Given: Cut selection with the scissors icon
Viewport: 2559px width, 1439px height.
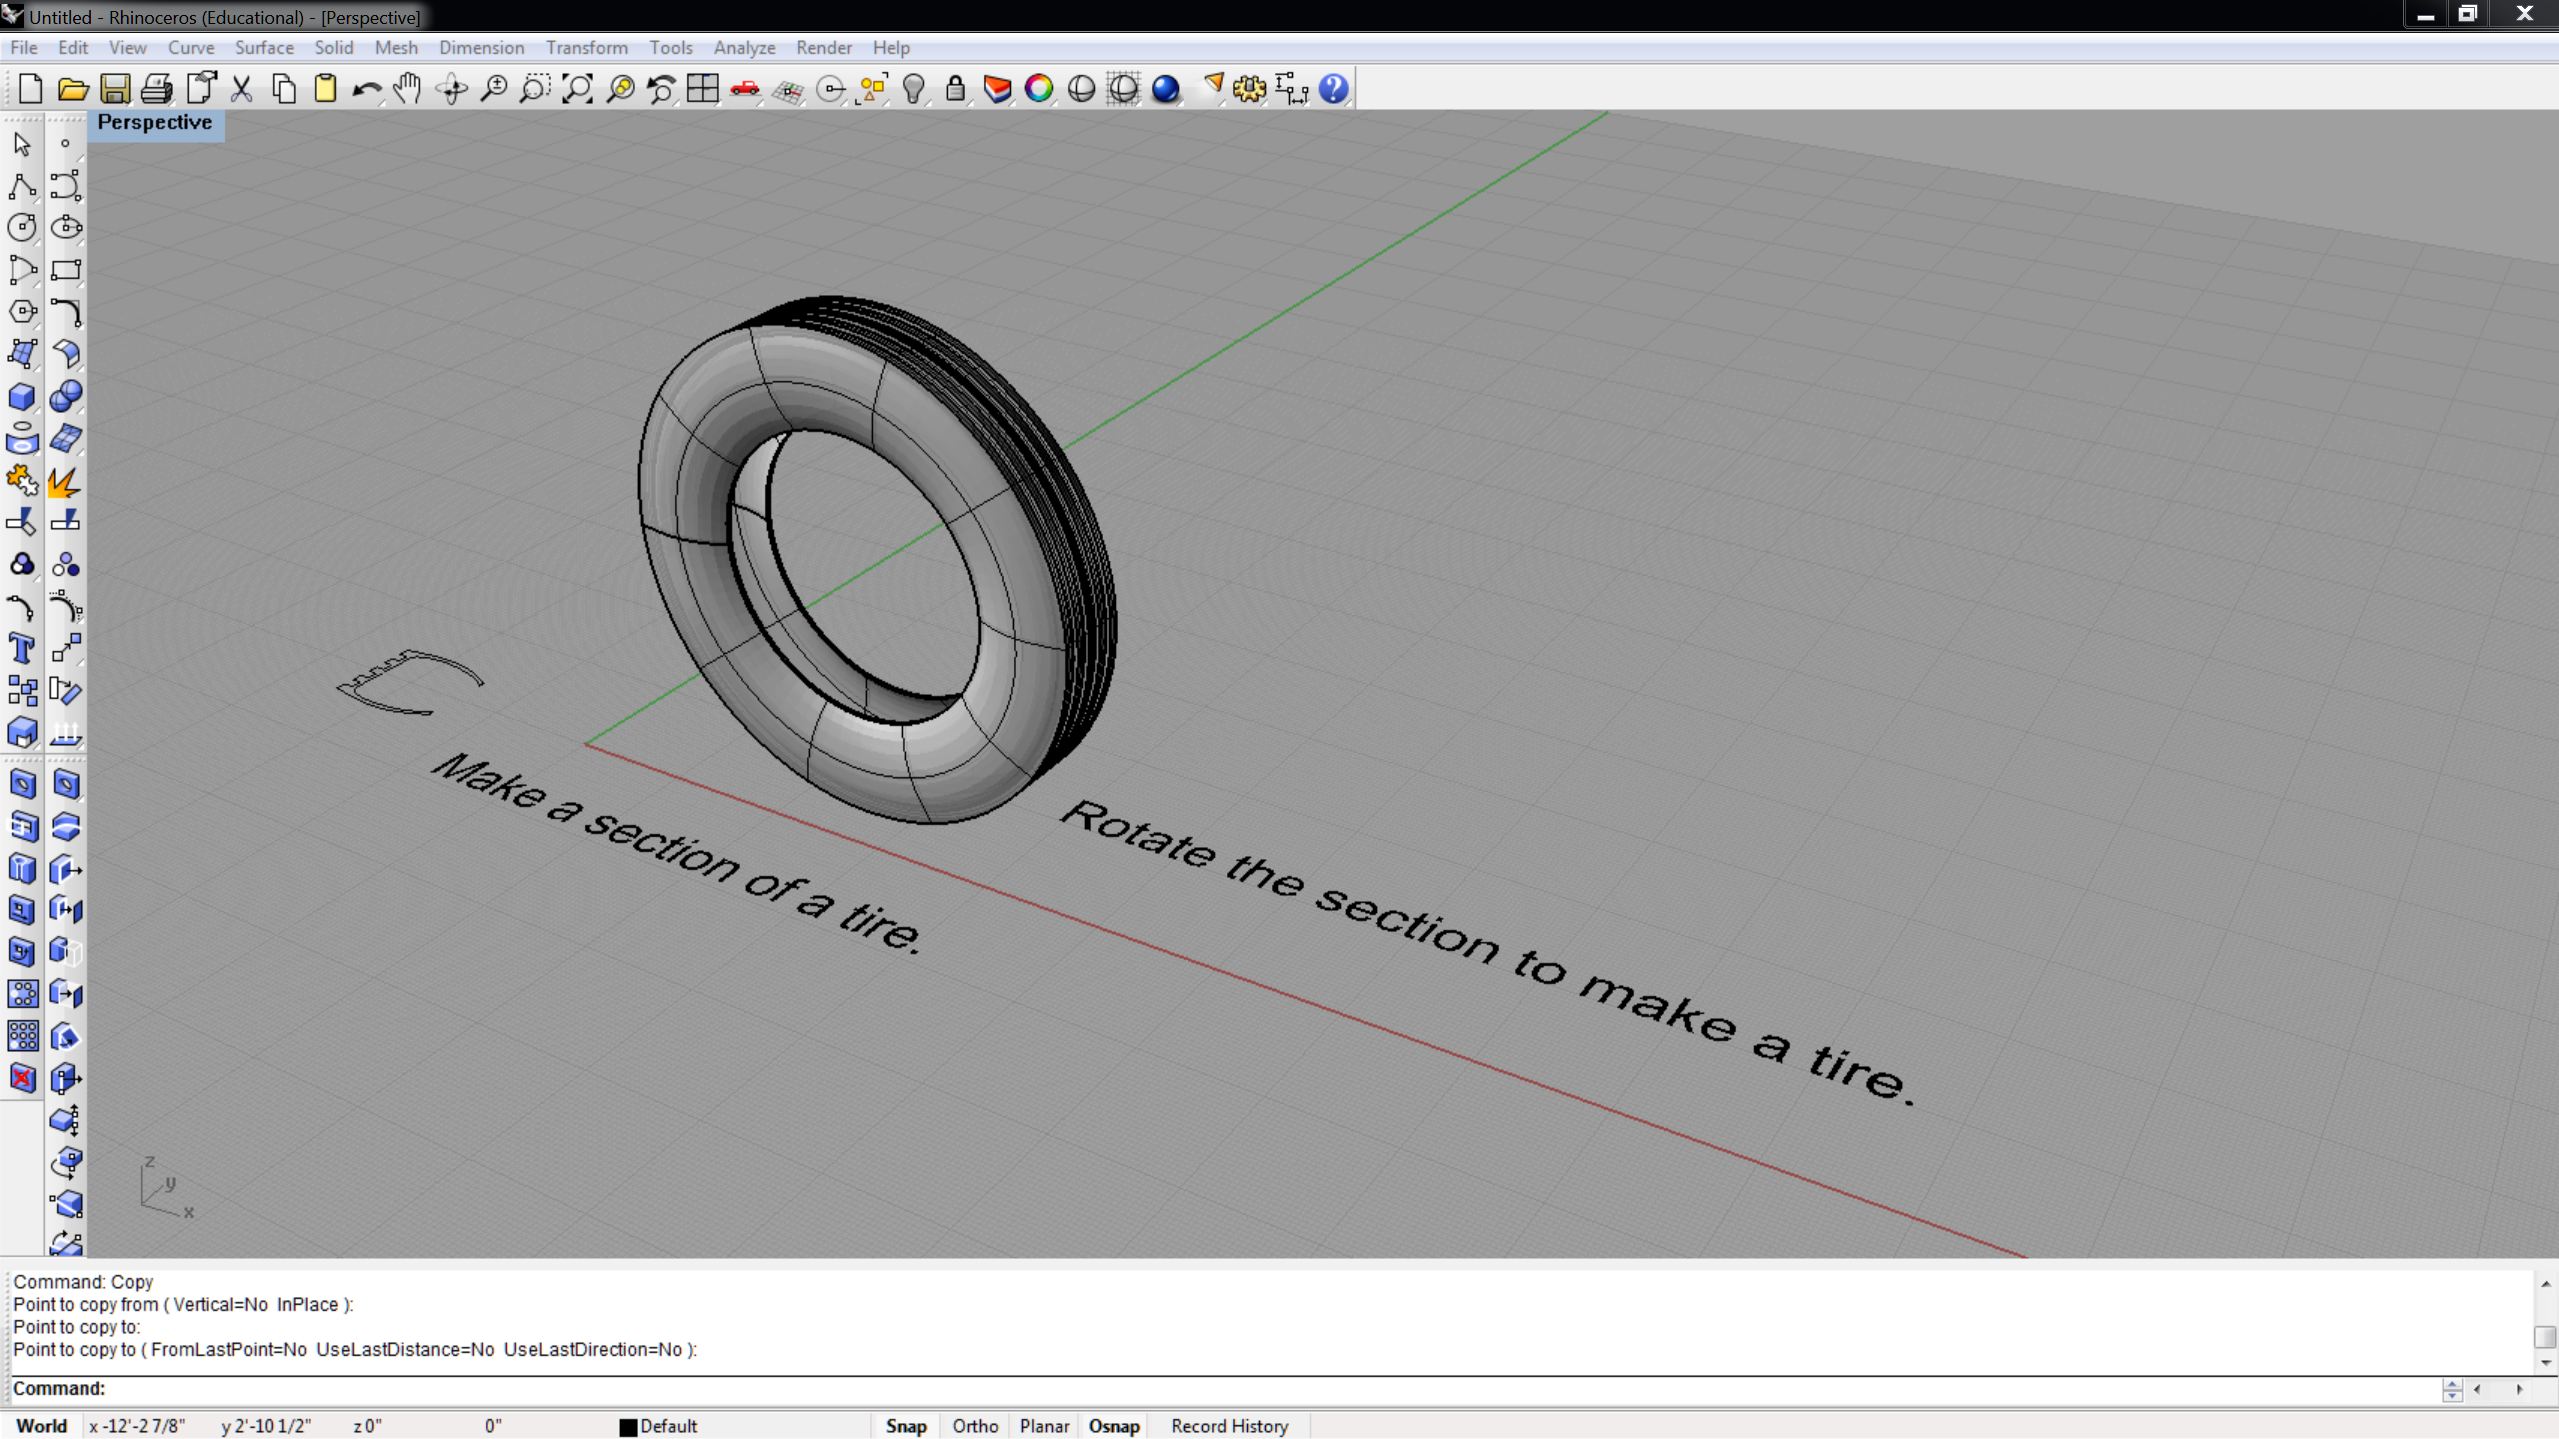Looking at the screenshot, I should coord(241,89).
